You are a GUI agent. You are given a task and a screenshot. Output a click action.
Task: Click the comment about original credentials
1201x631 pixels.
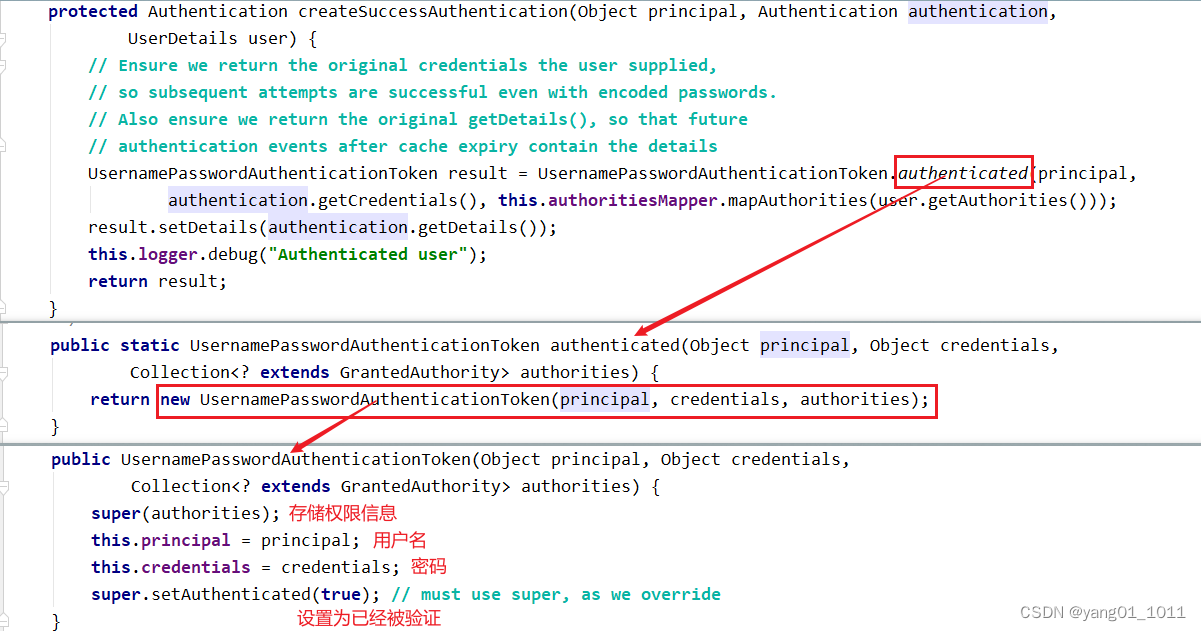[x=400, y=65]
